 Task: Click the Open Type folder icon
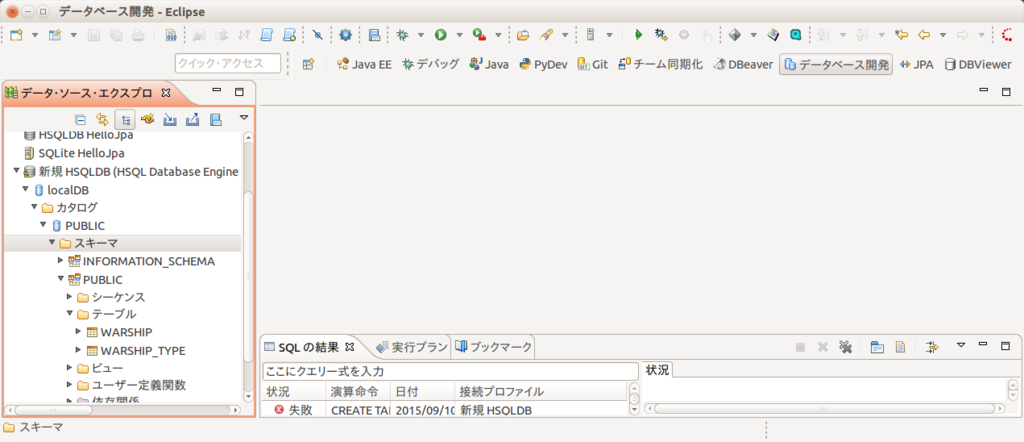(x=522, y=35)
